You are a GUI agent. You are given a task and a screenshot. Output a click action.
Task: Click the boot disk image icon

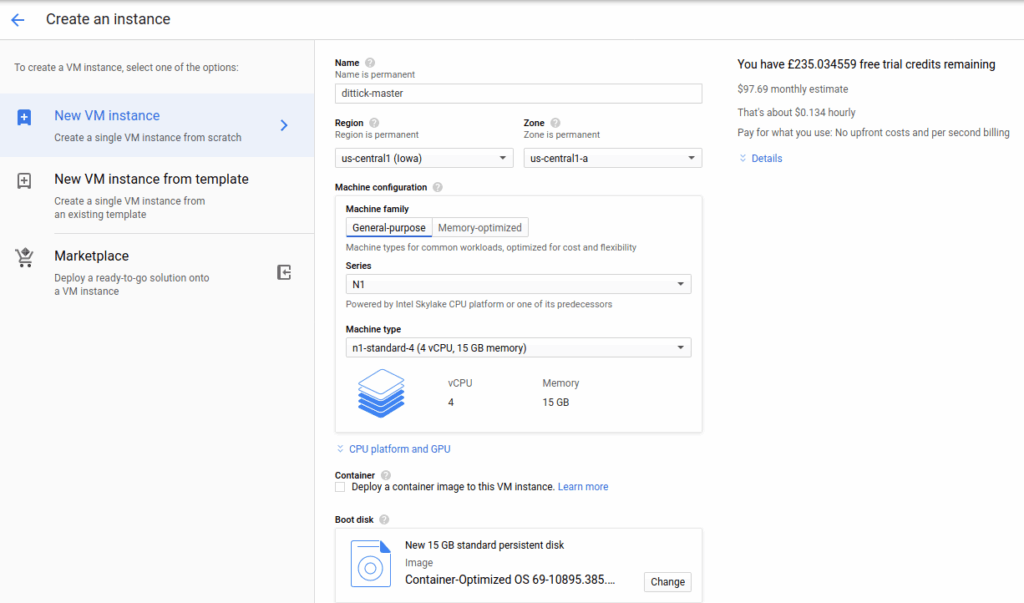click(x=371, y=564)
